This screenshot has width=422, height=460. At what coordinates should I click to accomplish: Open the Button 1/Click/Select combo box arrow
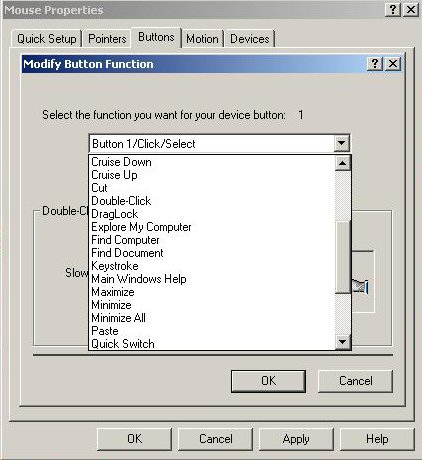[x=341, y=144]
